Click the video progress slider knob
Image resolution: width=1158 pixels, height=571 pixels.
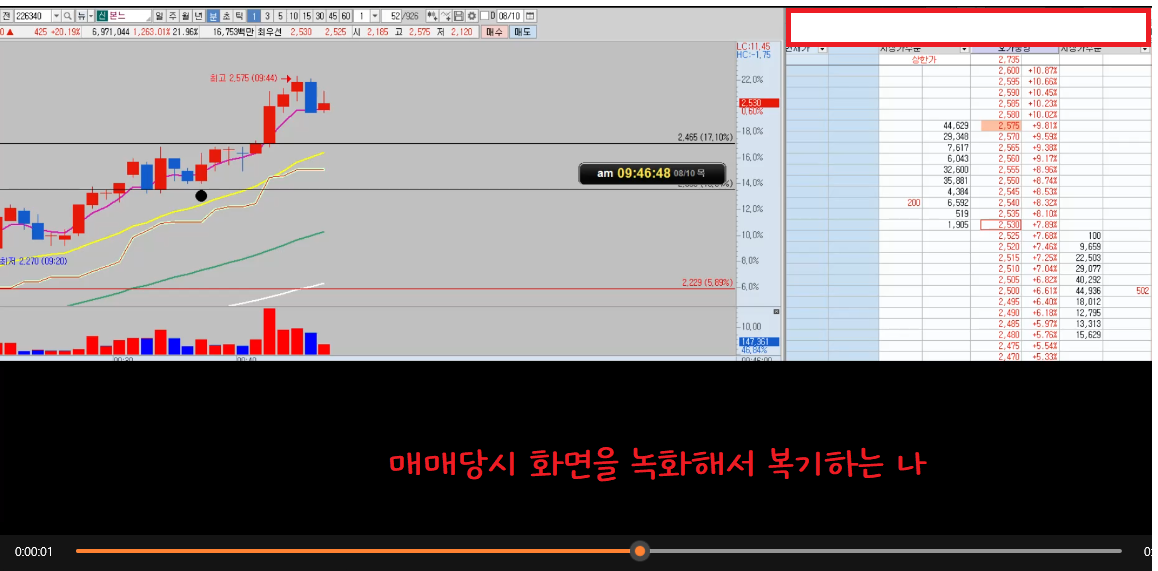click(640, 551)
